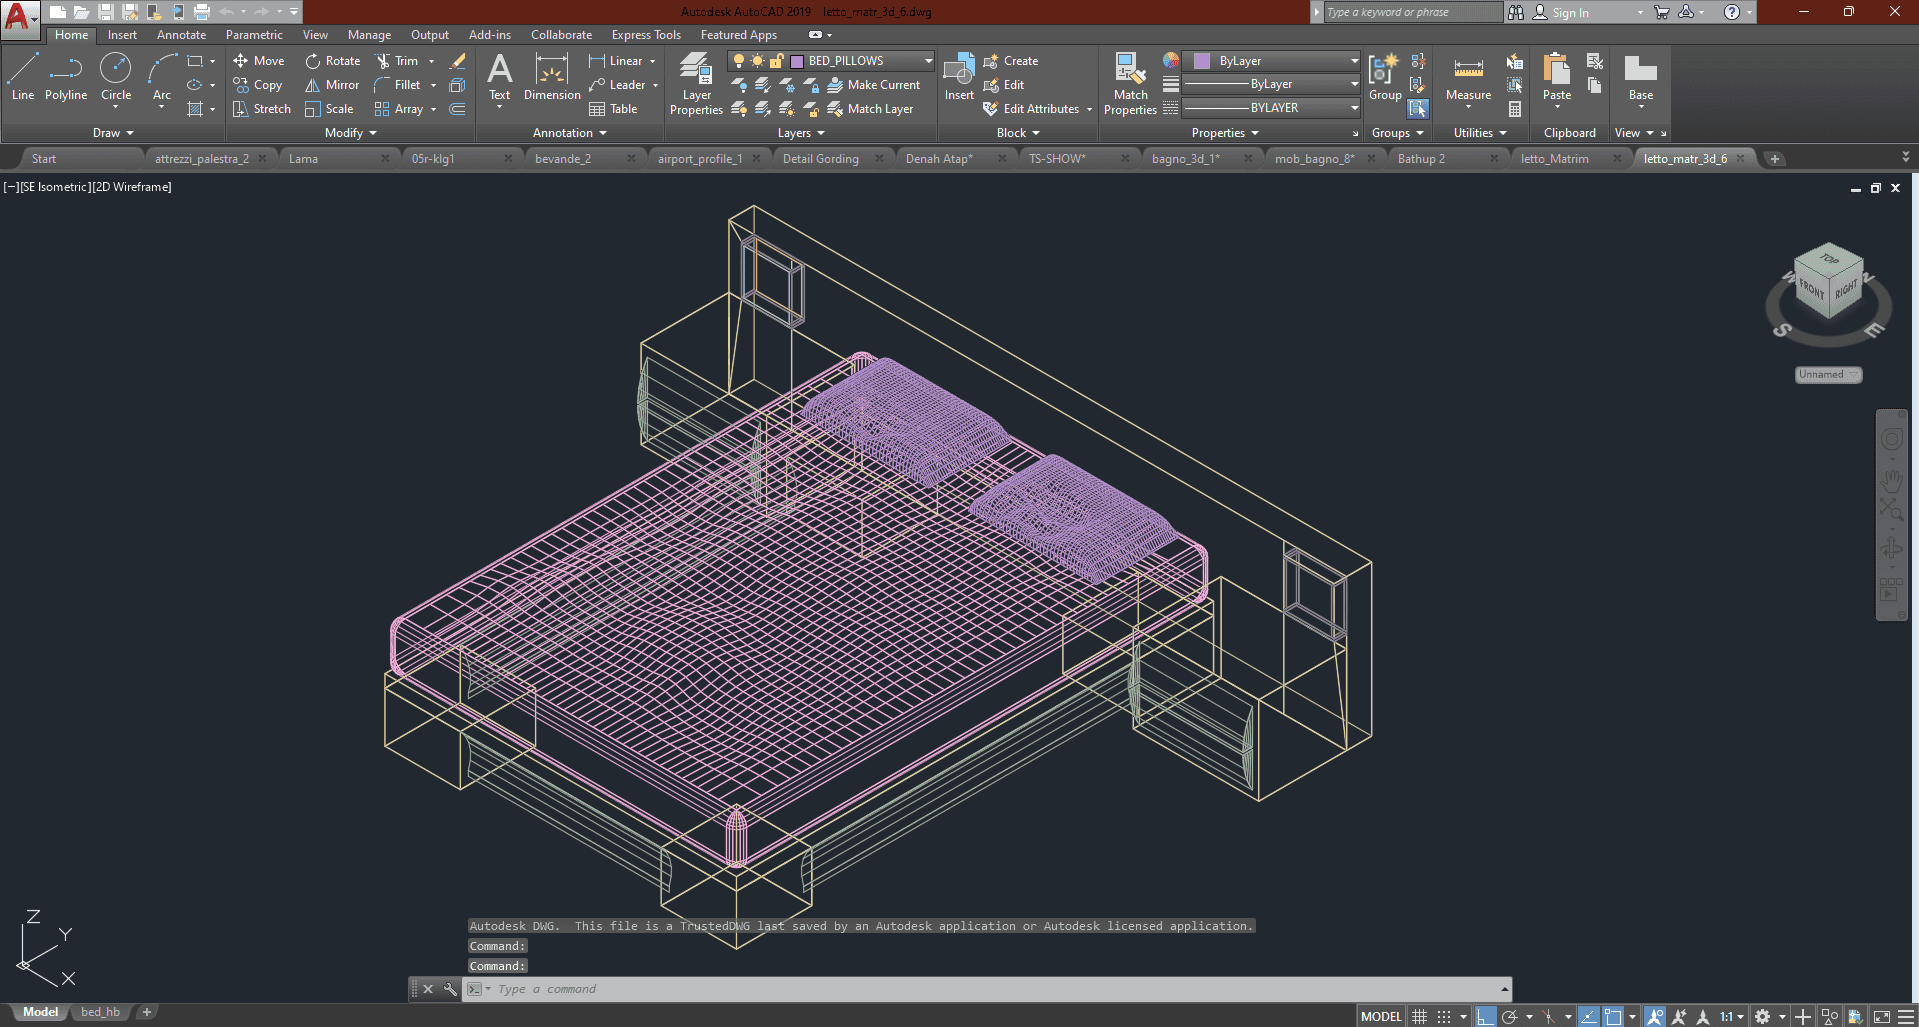Switch to the bagno_3d_1 drawing tab

(x=1185, y=159)
